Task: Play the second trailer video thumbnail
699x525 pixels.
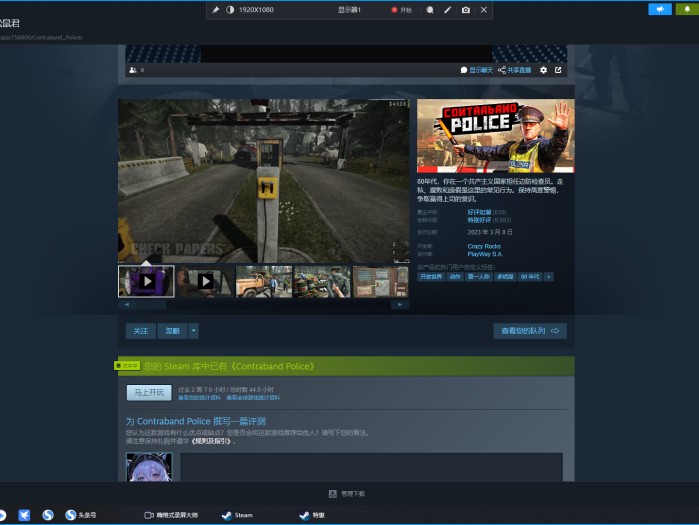Action: coord(205,281)
